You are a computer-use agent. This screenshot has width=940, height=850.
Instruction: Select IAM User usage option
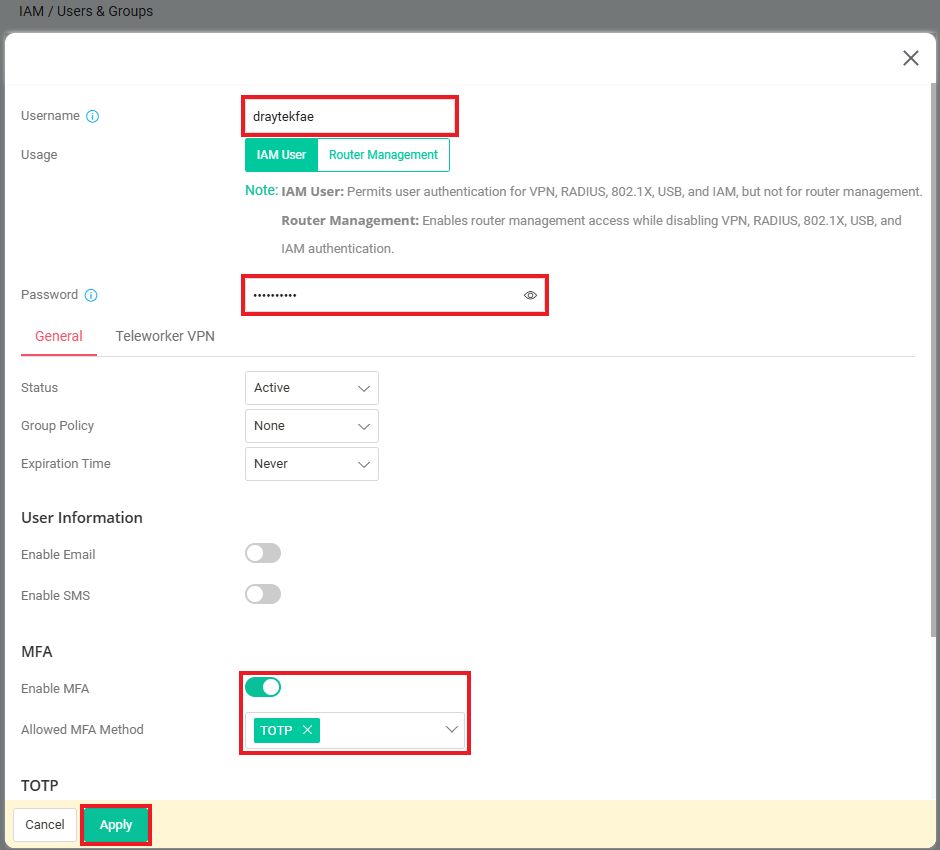[x=281, y=155]
